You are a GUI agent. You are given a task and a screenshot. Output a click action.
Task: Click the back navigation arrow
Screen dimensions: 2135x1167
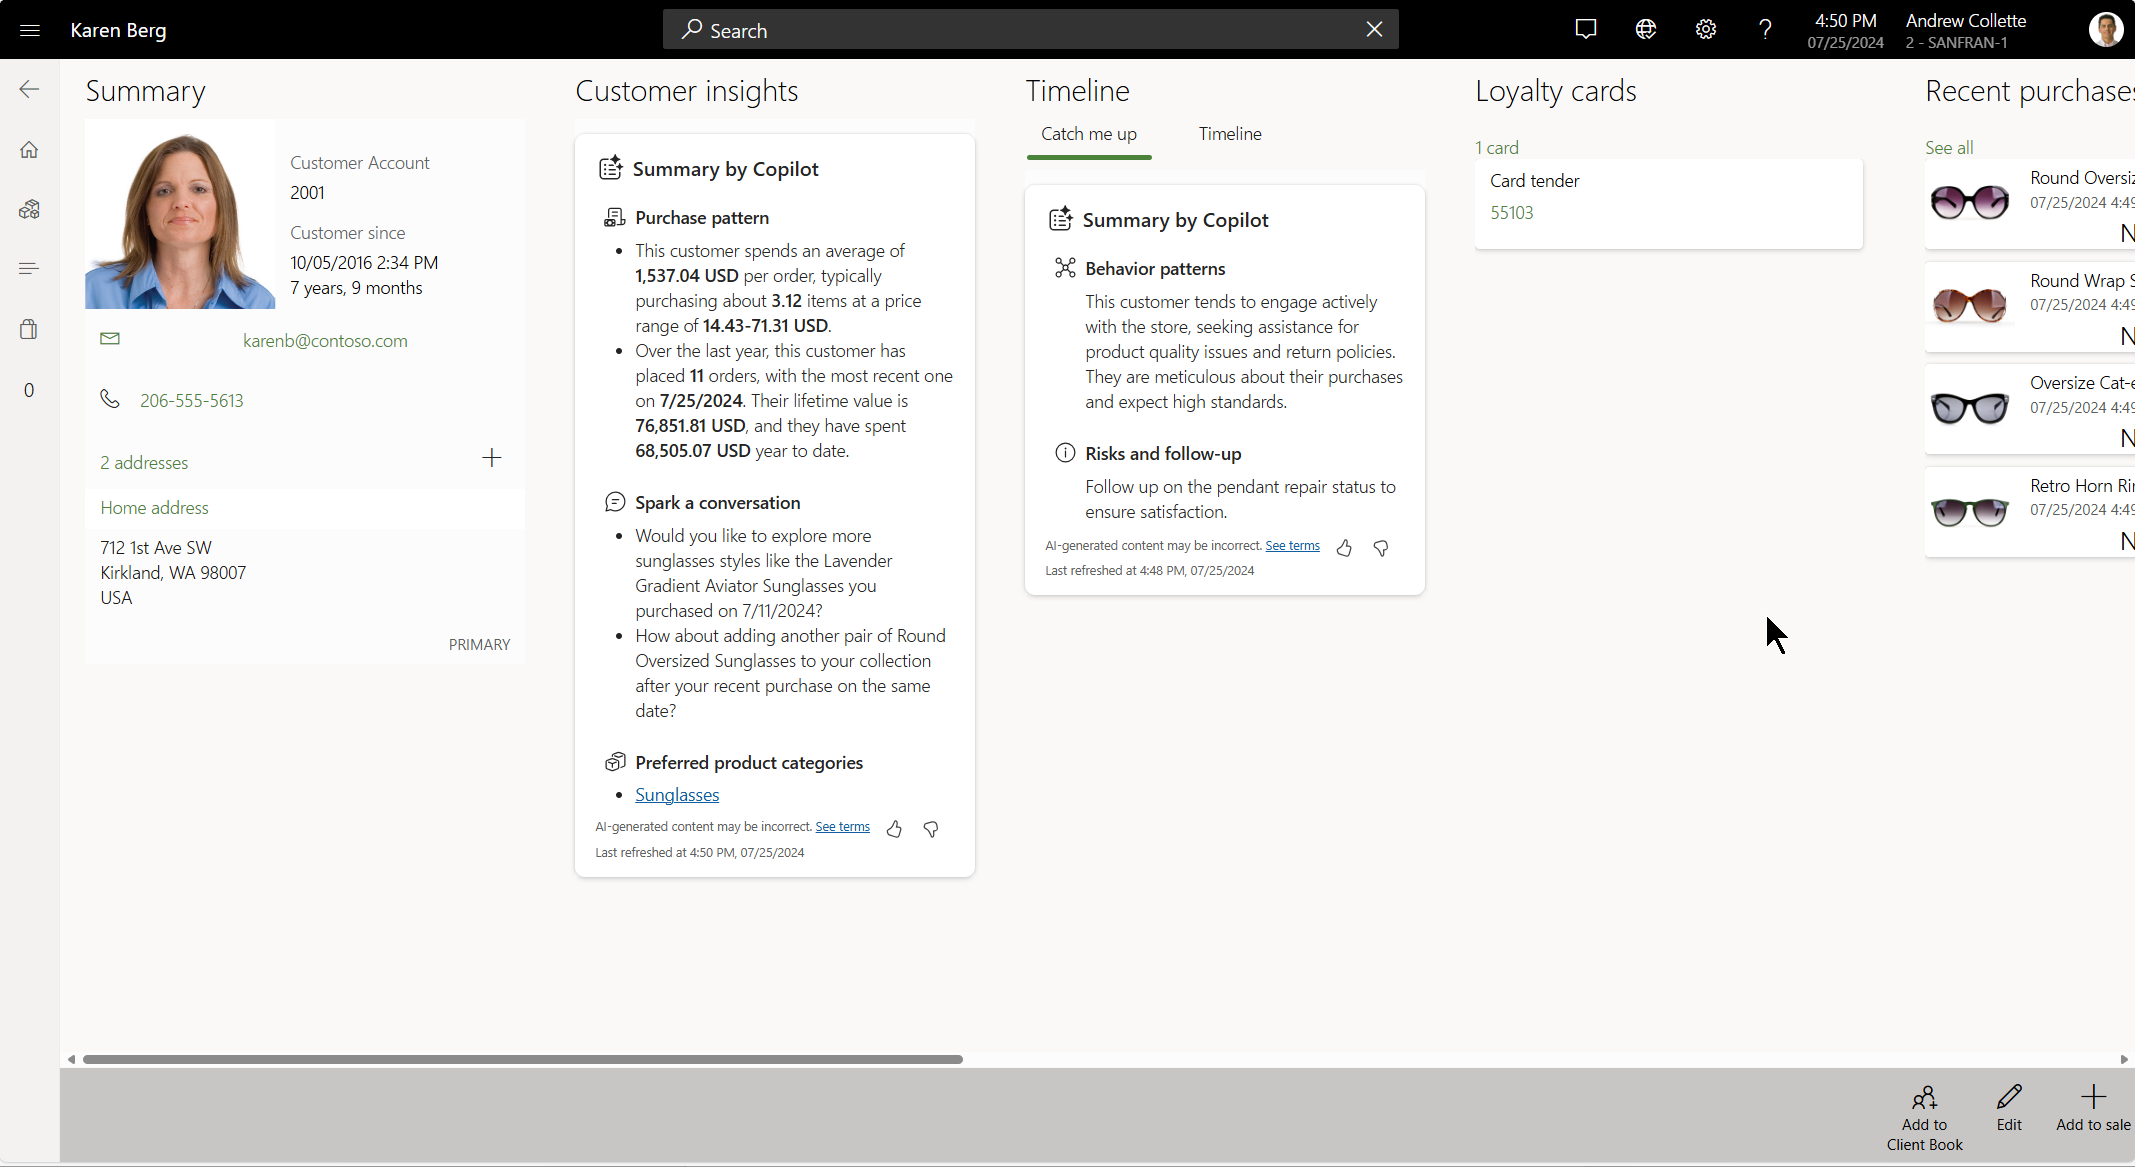coord(29,89)
